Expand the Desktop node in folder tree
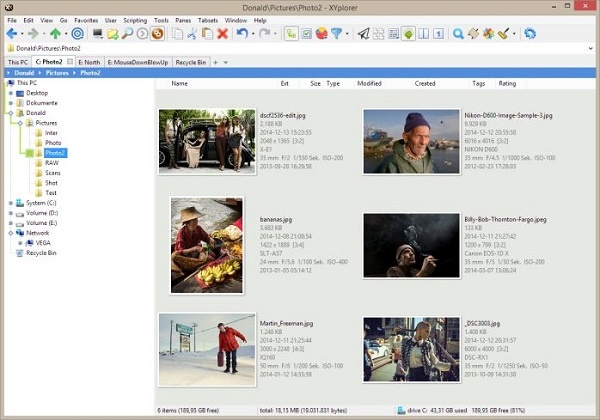The image size is (600, 420). pyautogui.click(x=10, y=93)
